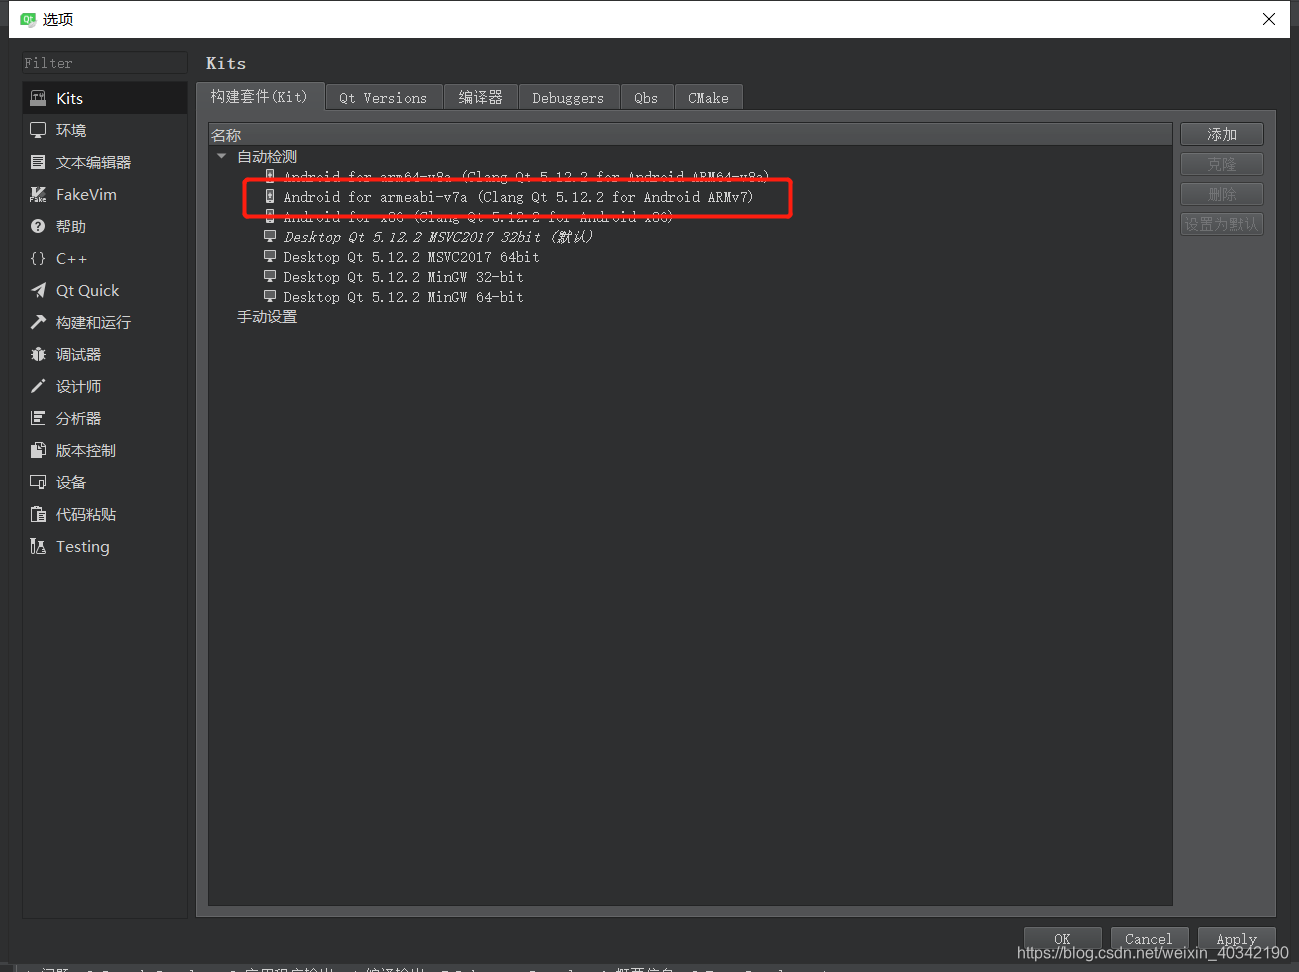
Task: Confirm with the OK button
Action: tap(1062, 938)
